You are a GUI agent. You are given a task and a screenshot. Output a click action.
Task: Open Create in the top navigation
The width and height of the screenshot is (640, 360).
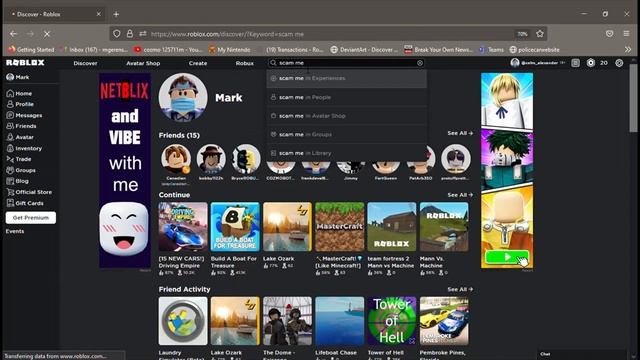click(198, 63)
